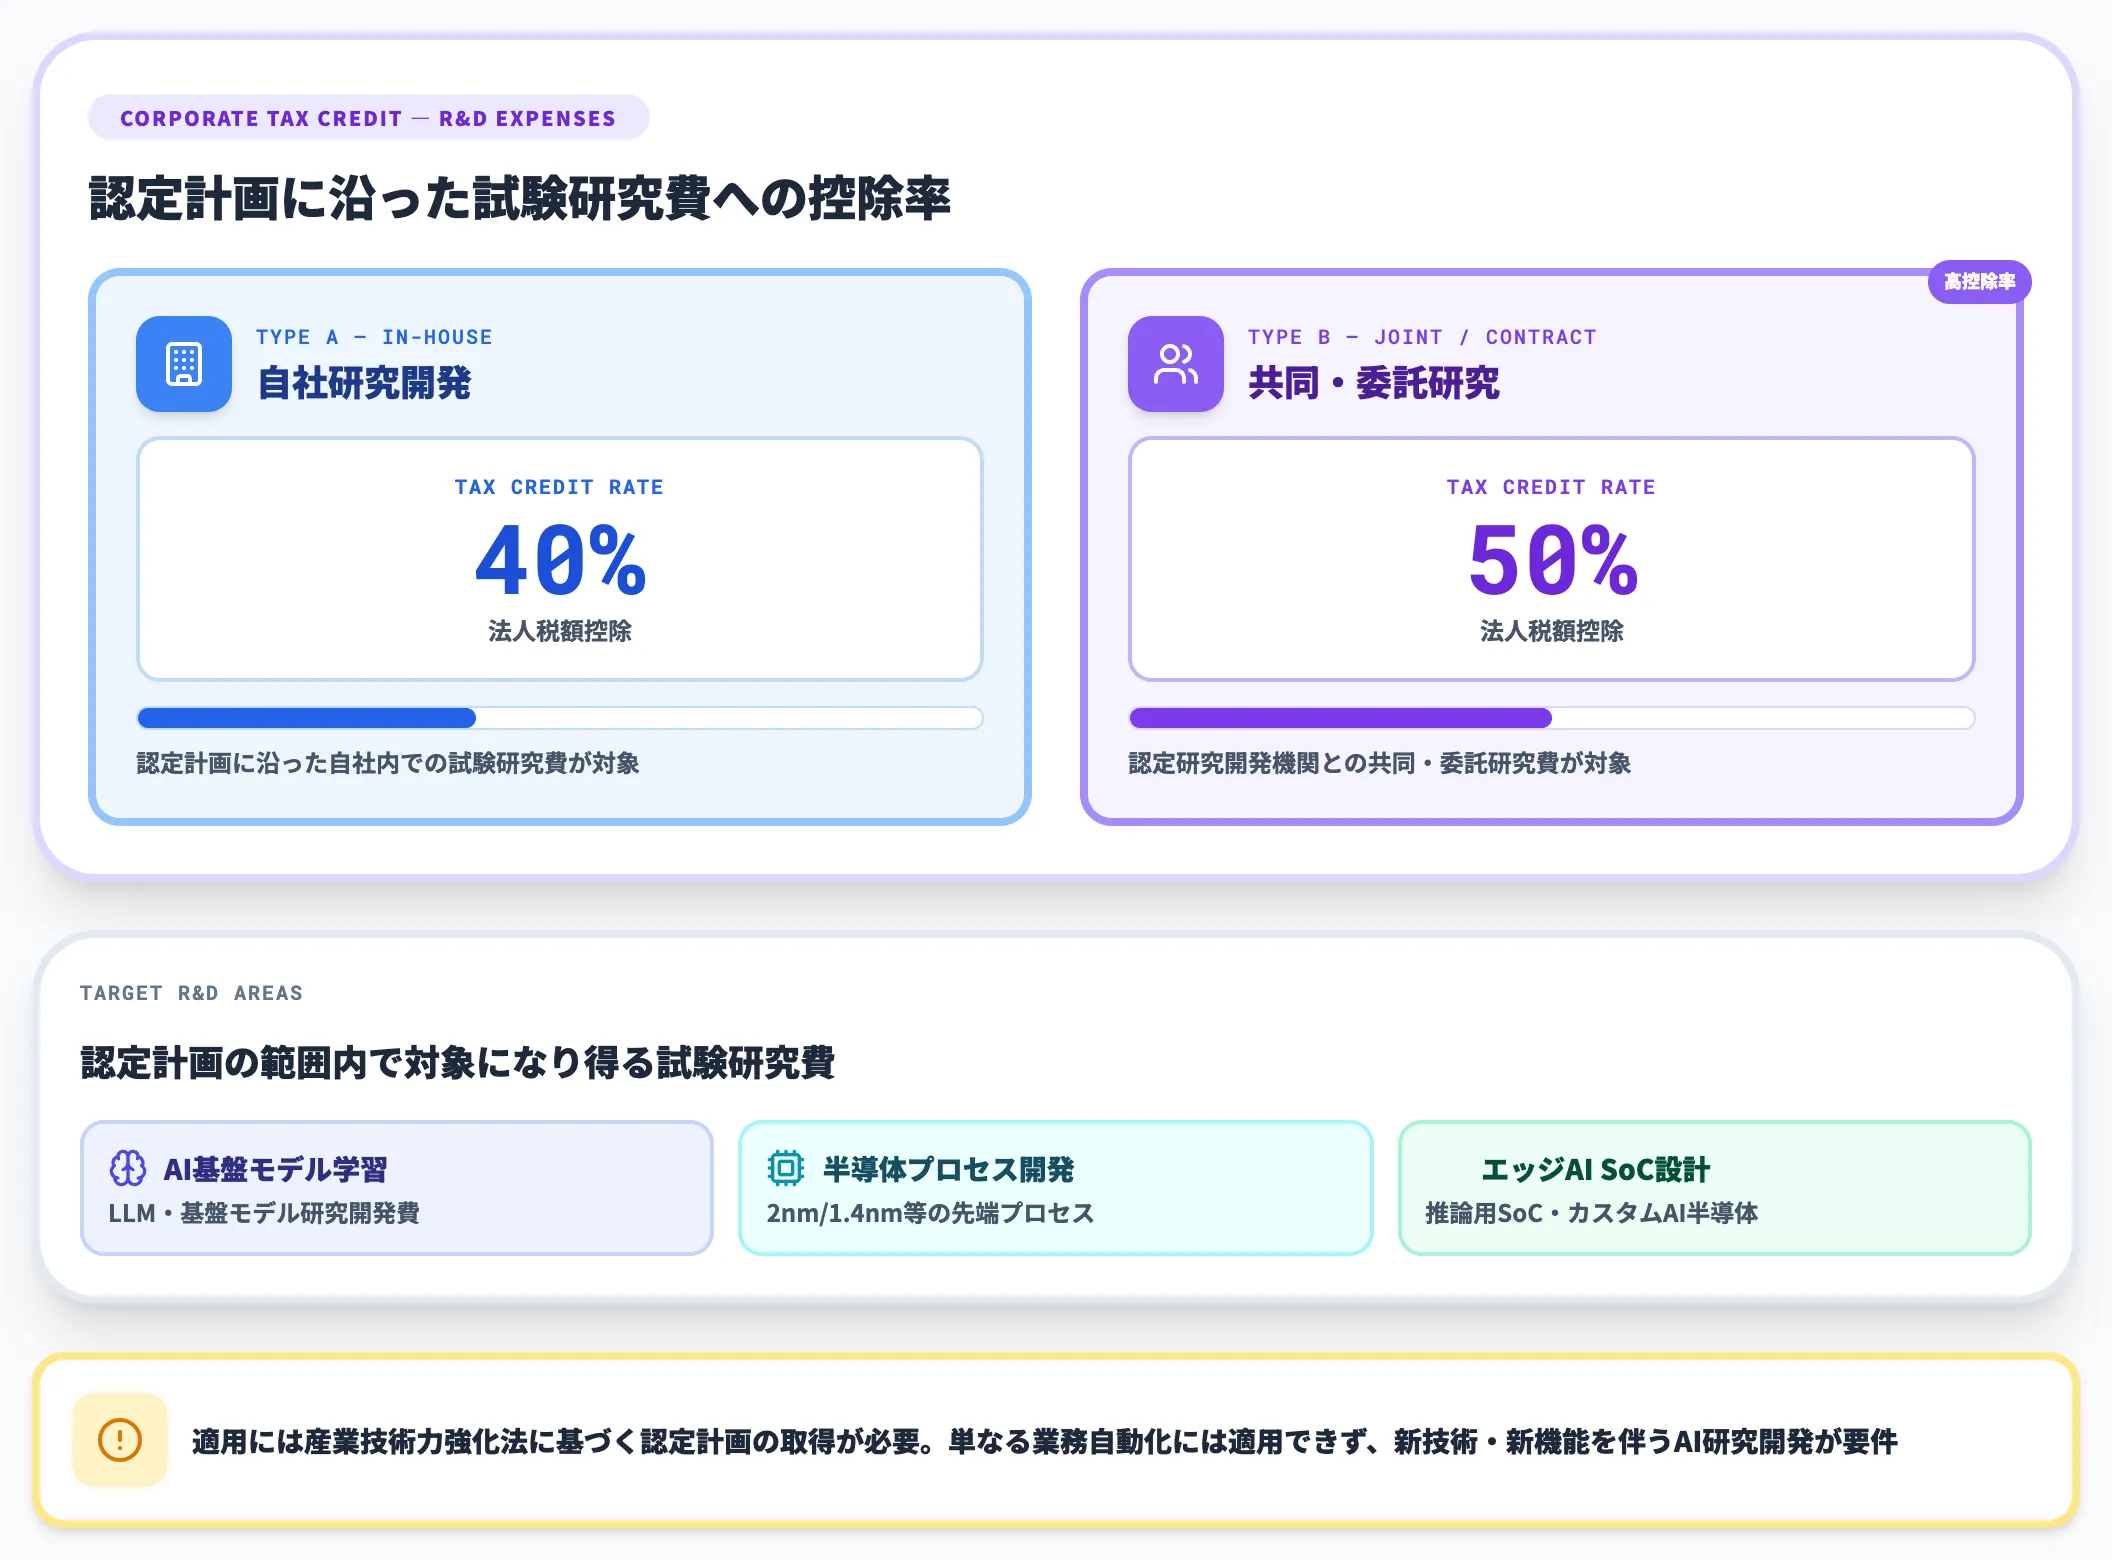2112x1560 pixels.
Task: Click the text 2nm/1.4nm等の先端プロセス
Action: (930, 1213)
